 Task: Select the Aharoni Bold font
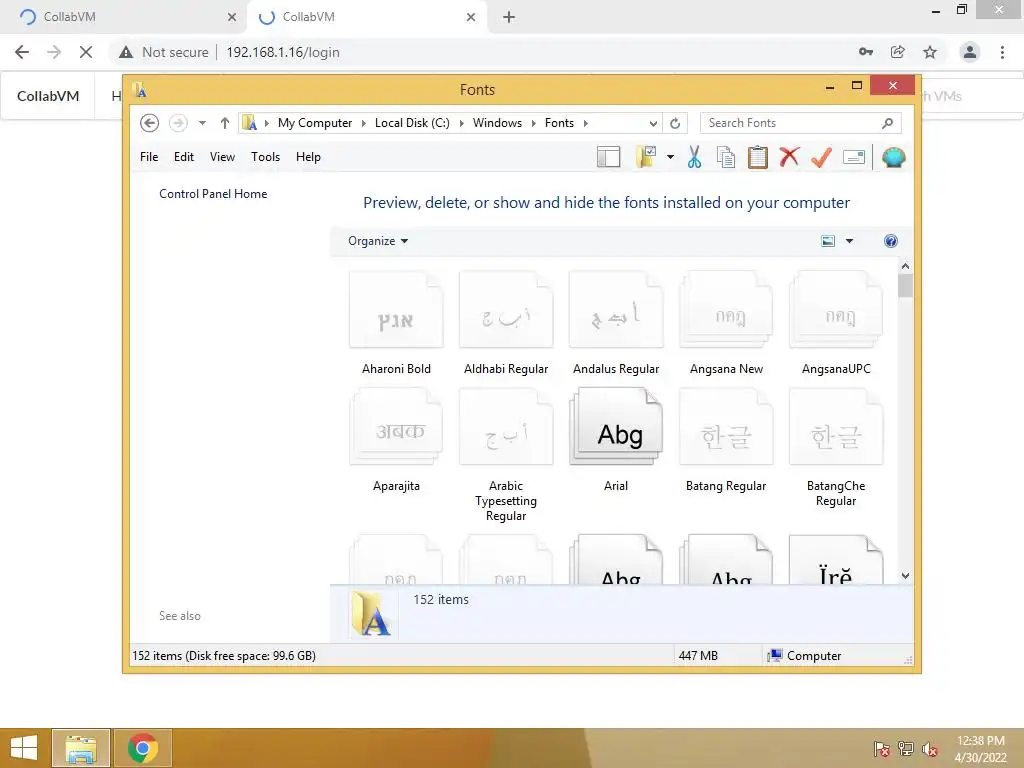point(396,324)
